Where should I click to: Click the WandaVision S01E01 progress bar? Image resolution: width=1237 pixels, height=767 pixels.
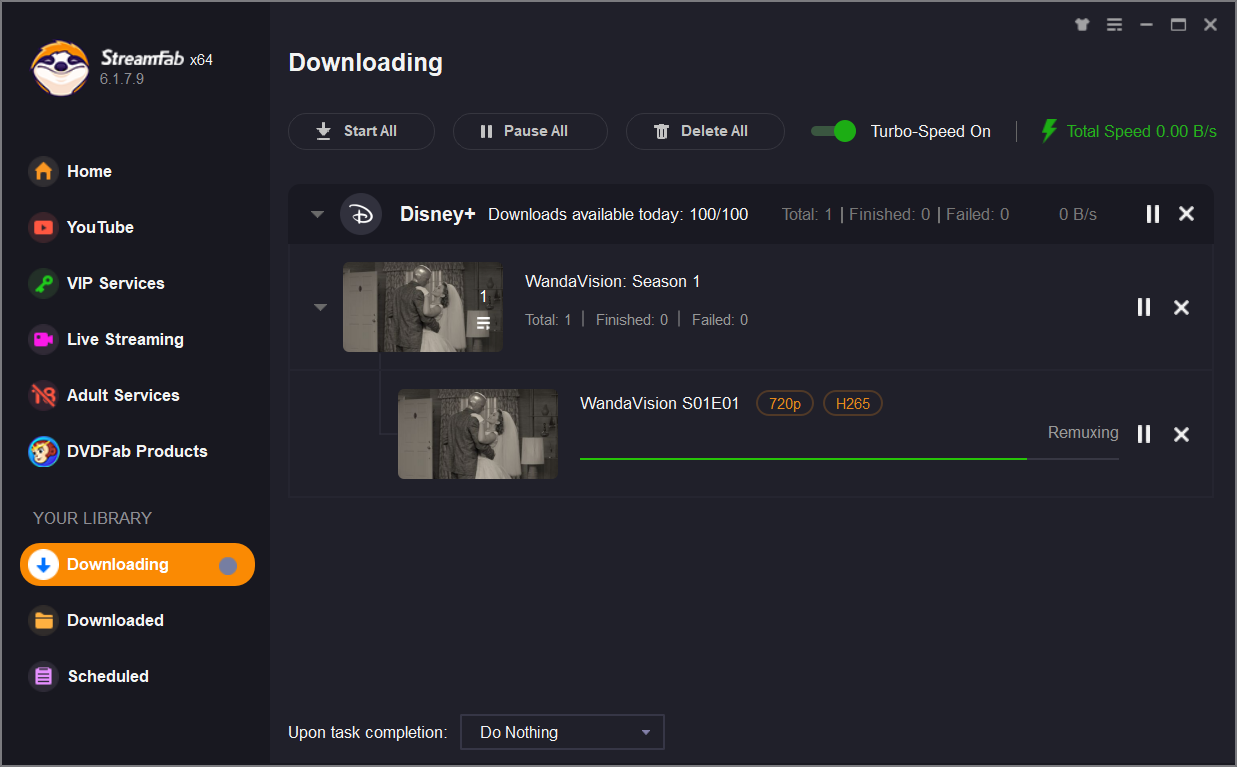(x=849, y=458)
